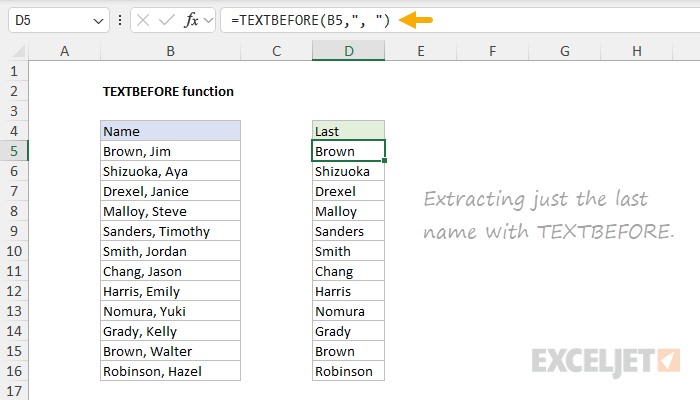The width and height of the screenshot is (700, 400).
Task: Select row 10 header
Action: click(x=14, y=251)
